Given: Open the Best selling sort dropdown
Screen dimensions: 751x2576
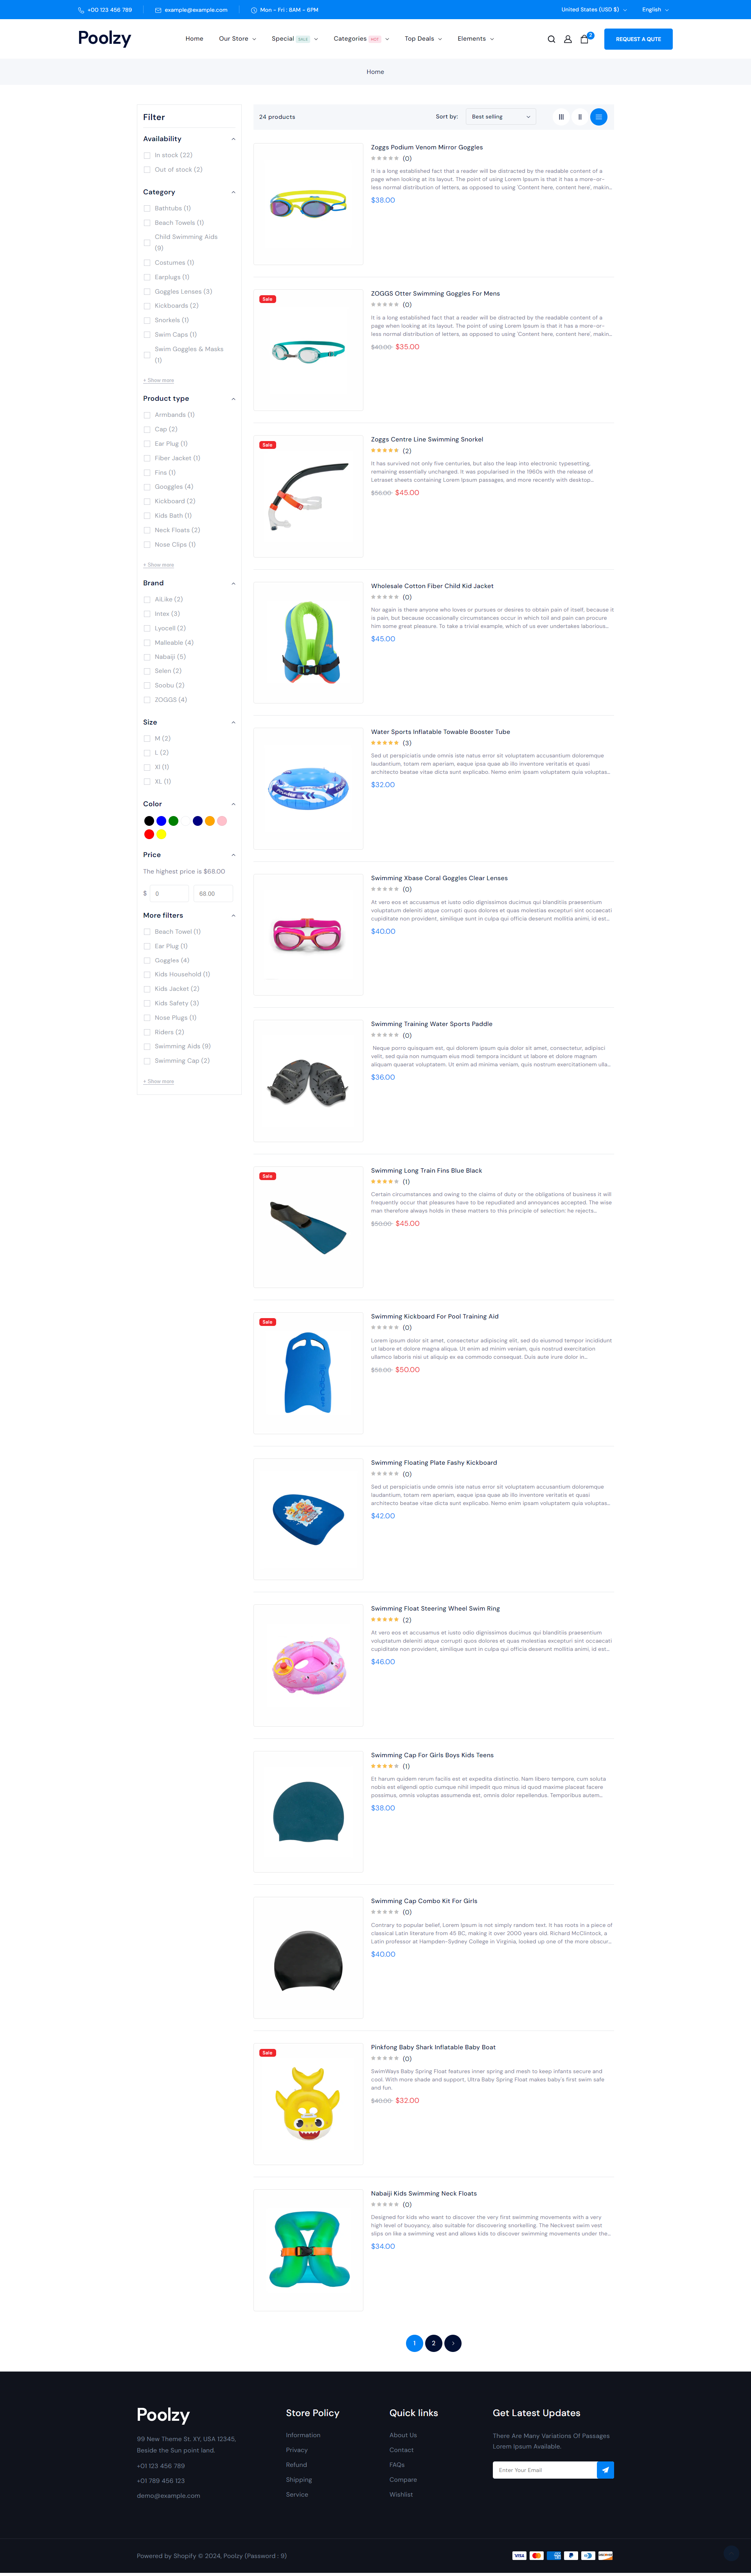Looking at the screenshot, I should 501,117.
